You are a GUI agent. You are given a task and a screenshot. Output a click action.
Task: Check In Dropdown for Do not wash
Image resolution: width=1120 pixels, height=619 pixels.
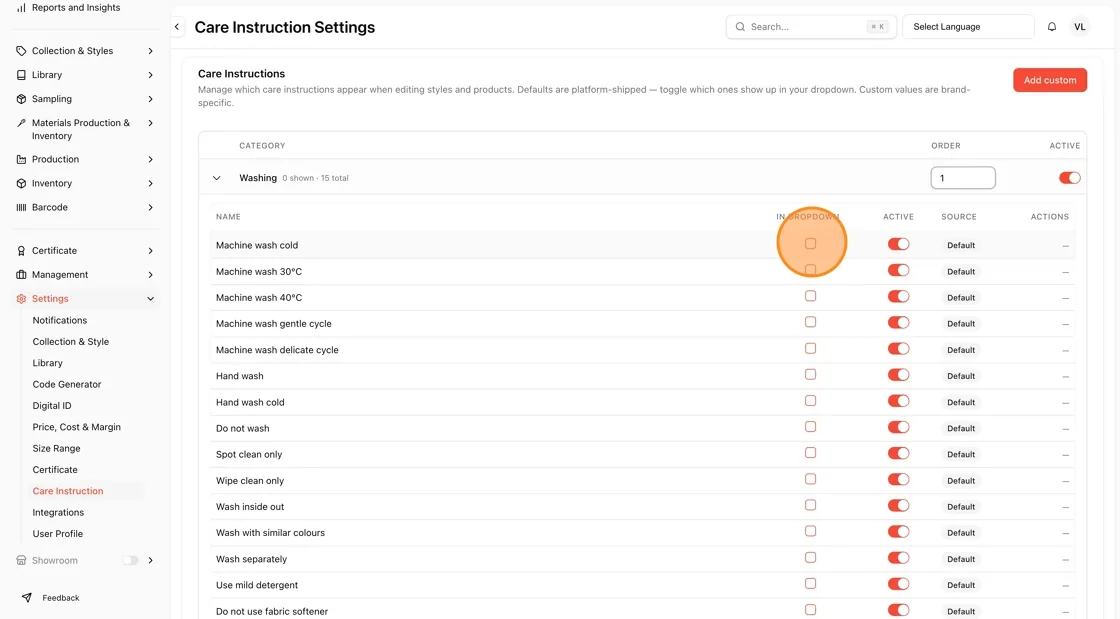[x=810, y=426]
